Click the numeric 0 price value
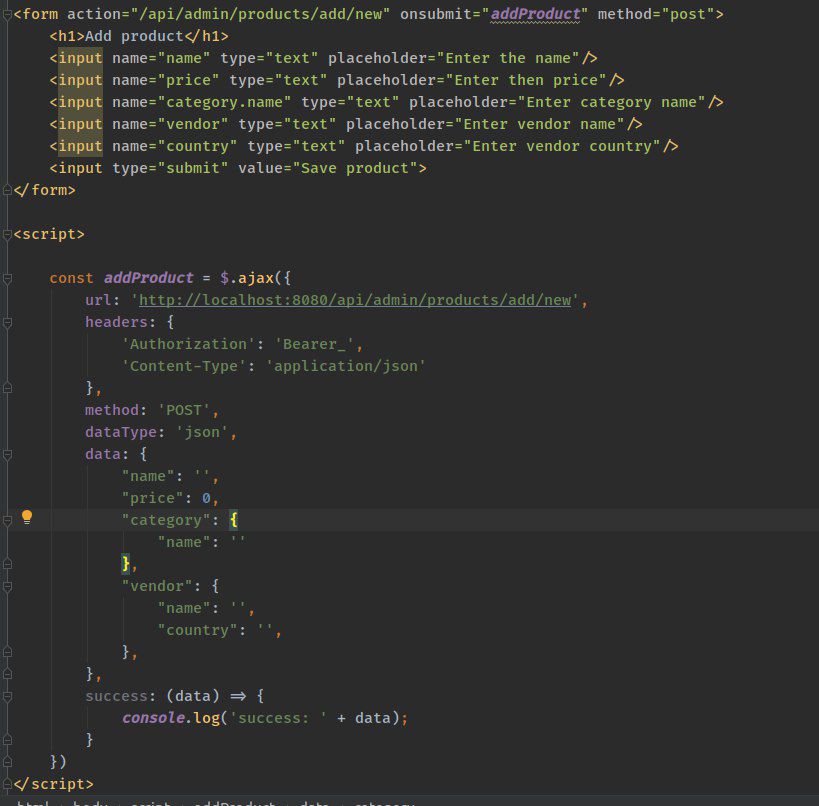819x806 pixels. pos(206,498)
